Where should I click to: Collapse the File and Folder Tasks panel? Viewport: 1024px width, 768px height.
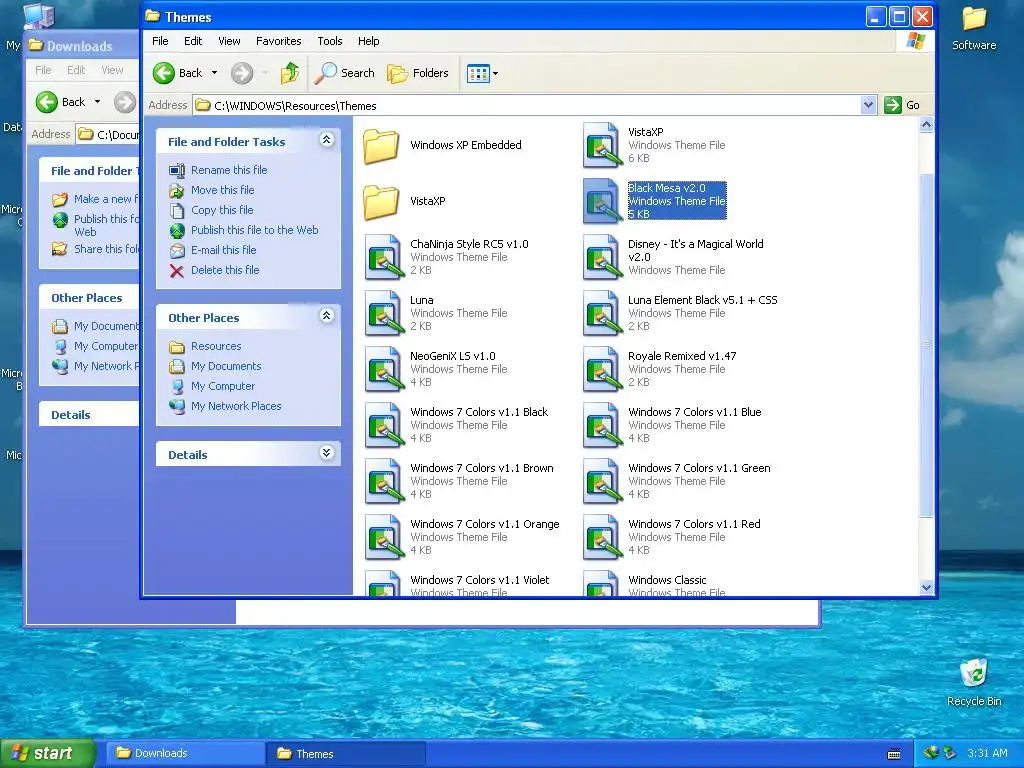(x=327, y=140)
